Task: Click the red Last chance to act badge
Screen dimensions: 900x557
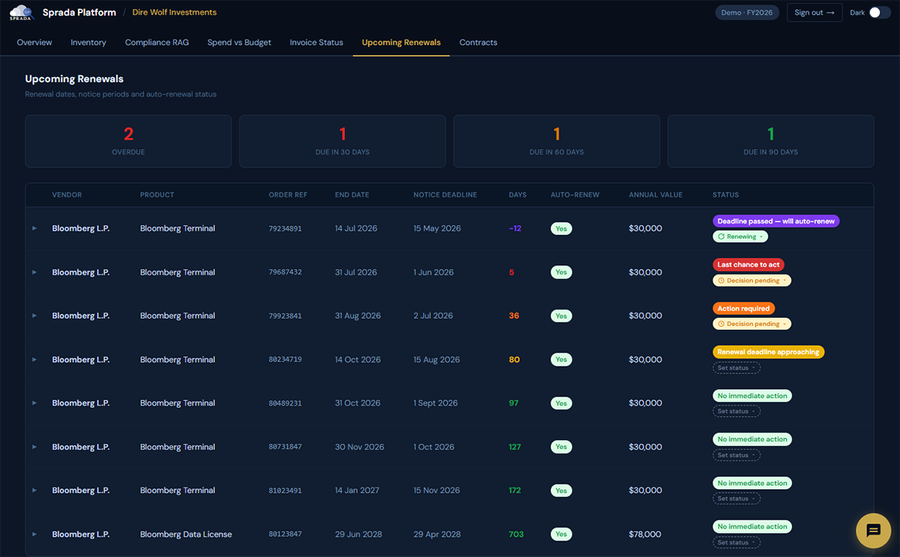Action: coord(748,265)
